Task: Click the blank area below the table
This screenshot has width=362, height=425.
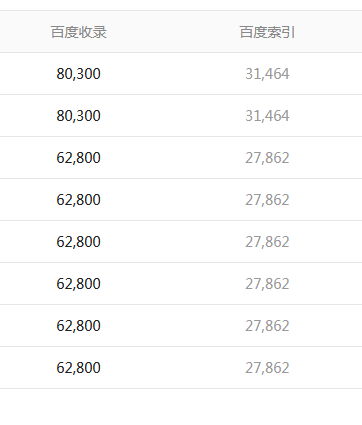Action: pyautogui.click(x=181, y=407)
